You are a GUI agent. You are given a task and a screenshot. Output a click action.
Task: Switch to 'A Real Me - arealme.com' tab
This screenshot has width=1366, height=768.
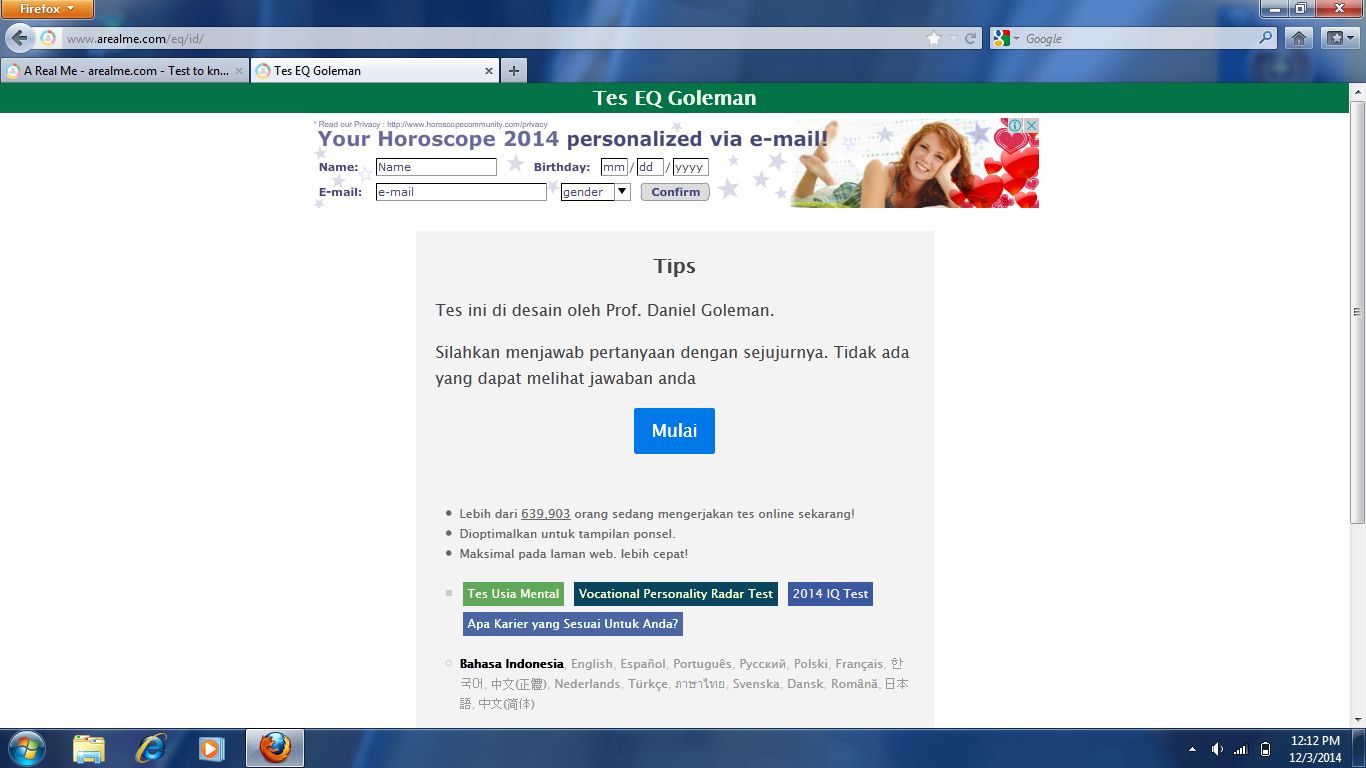coord(125,71)
